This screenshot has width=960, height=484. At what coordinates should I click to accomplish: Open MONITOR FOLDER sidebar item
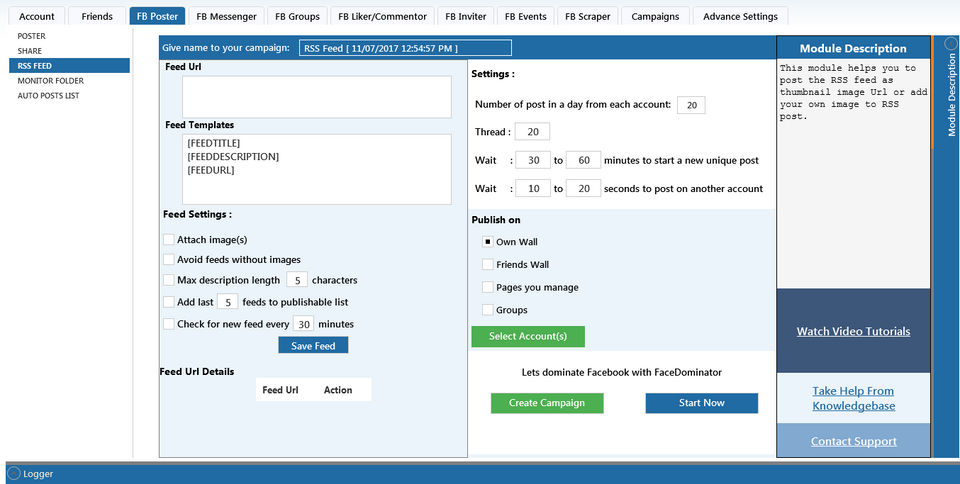51,81
